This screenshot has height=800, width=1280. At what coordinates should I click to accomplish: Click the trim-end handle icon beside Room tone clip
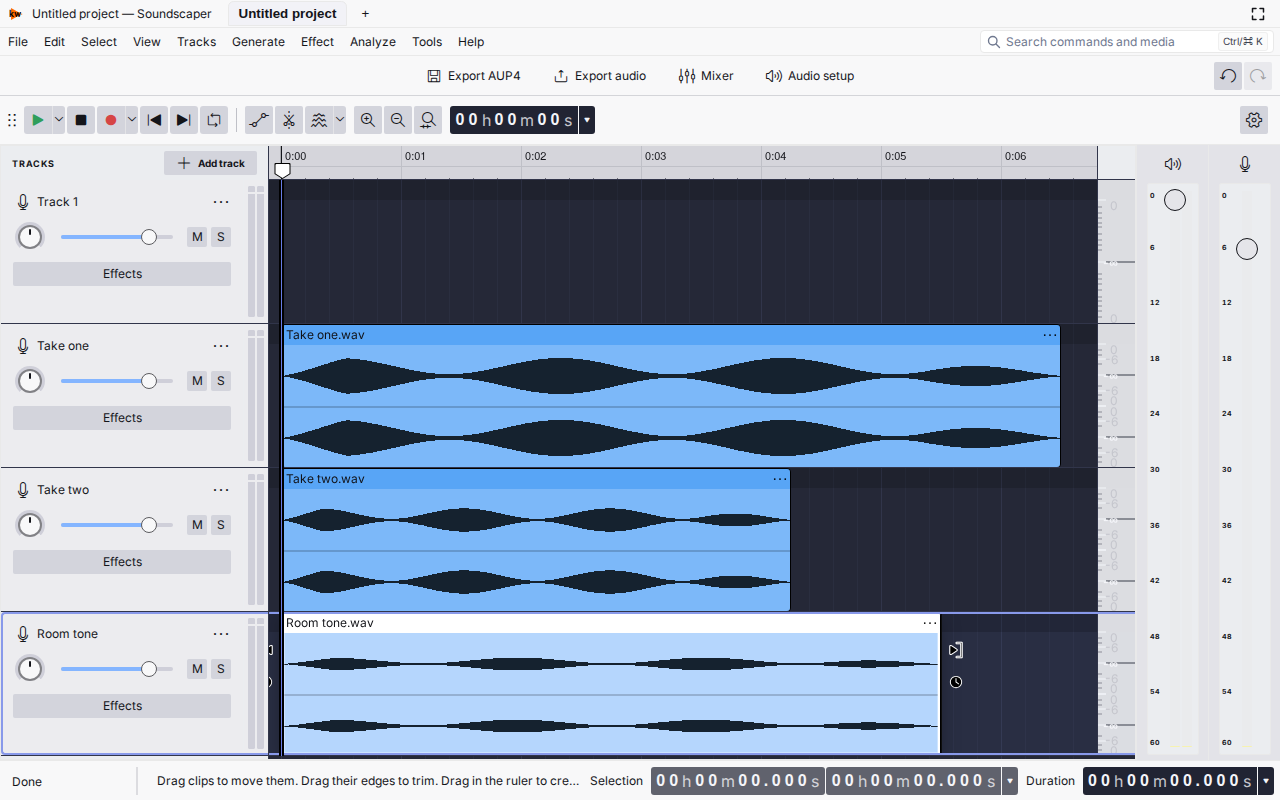pos(956,650)
